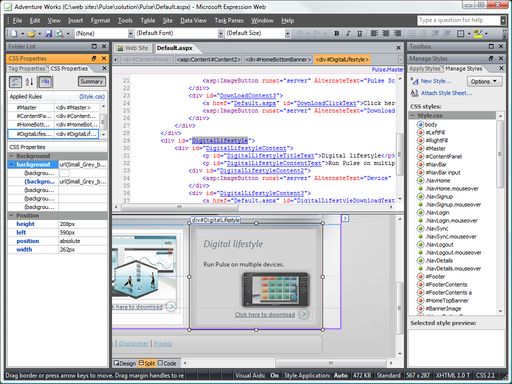The image size is (512, 384).
Task: Click the Summary button
Action: click(x=92, y=81)
